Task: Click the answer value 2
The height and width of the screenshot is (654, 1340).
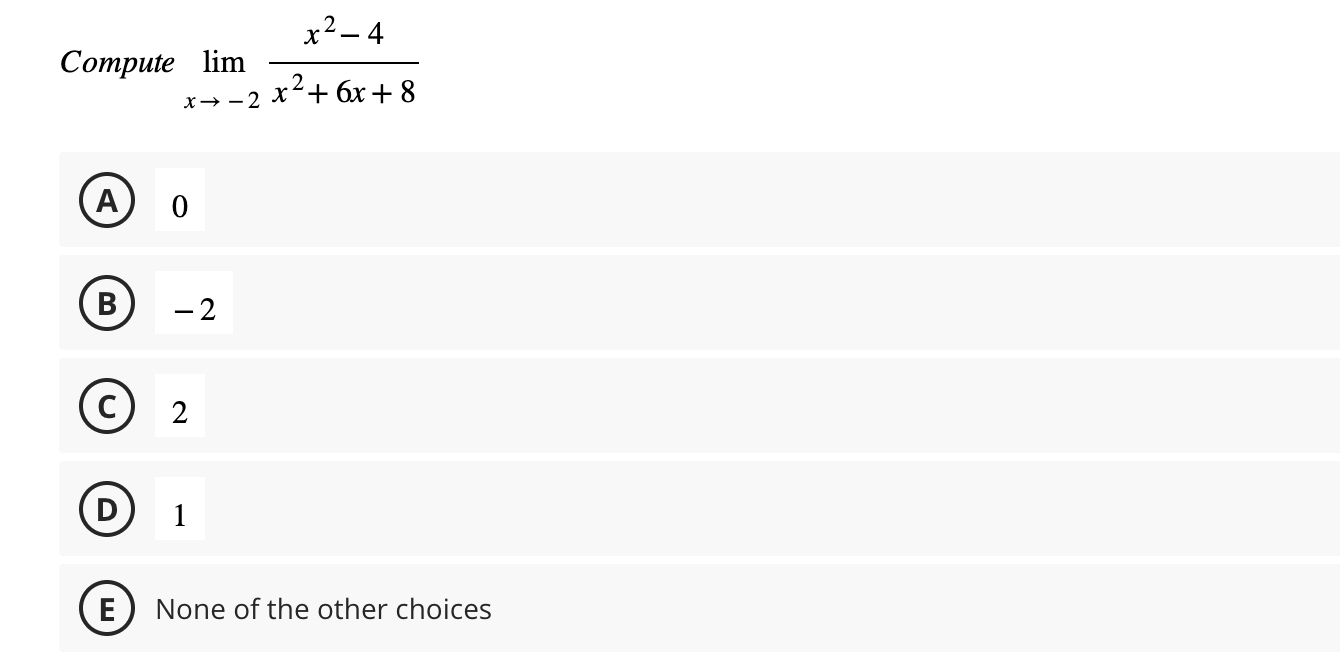Action: point(179,410)
